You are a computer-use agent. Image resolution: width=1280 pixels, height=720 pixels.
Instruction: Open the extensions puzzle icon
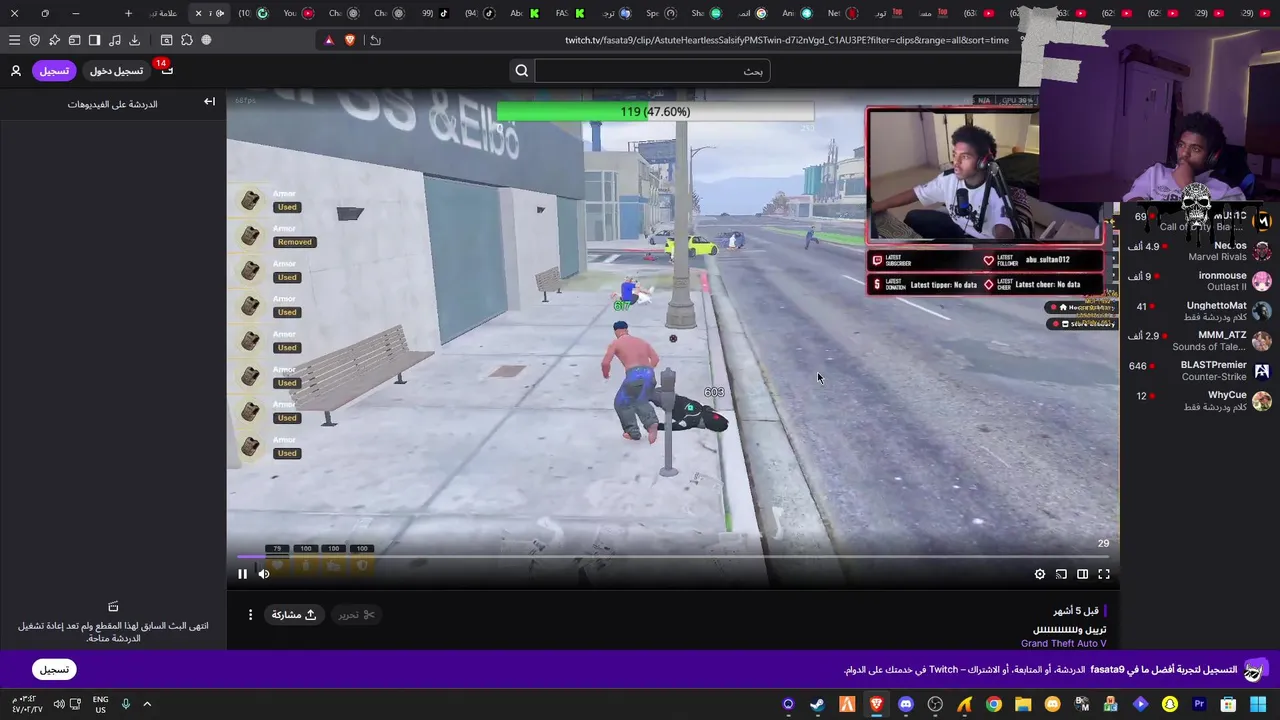(186, 40)
